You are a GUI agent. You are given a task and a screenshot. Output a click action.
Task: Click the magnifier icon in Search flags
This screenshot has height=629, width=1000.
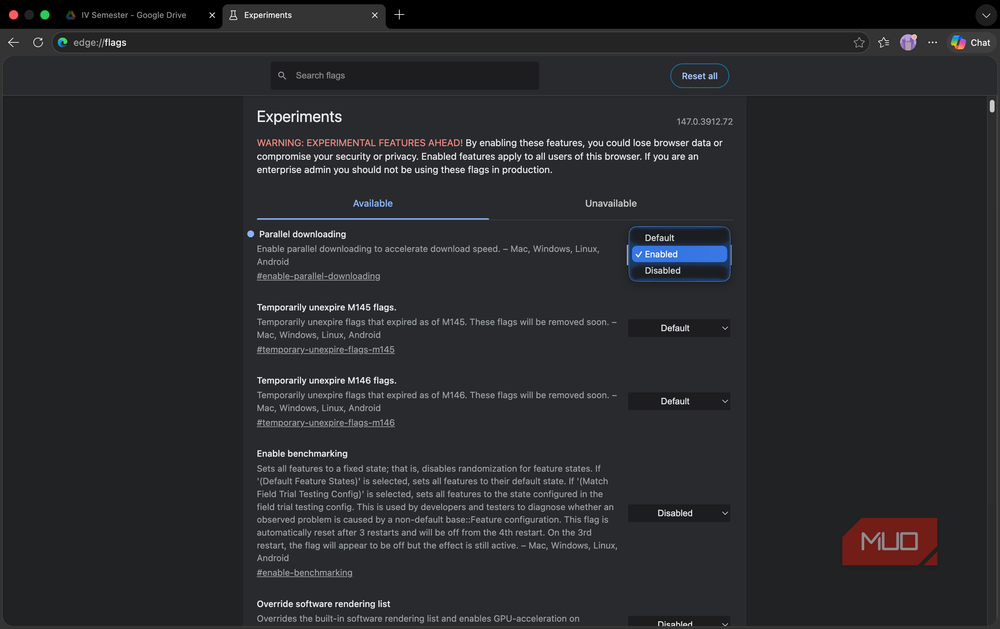(x=282, y=76)
